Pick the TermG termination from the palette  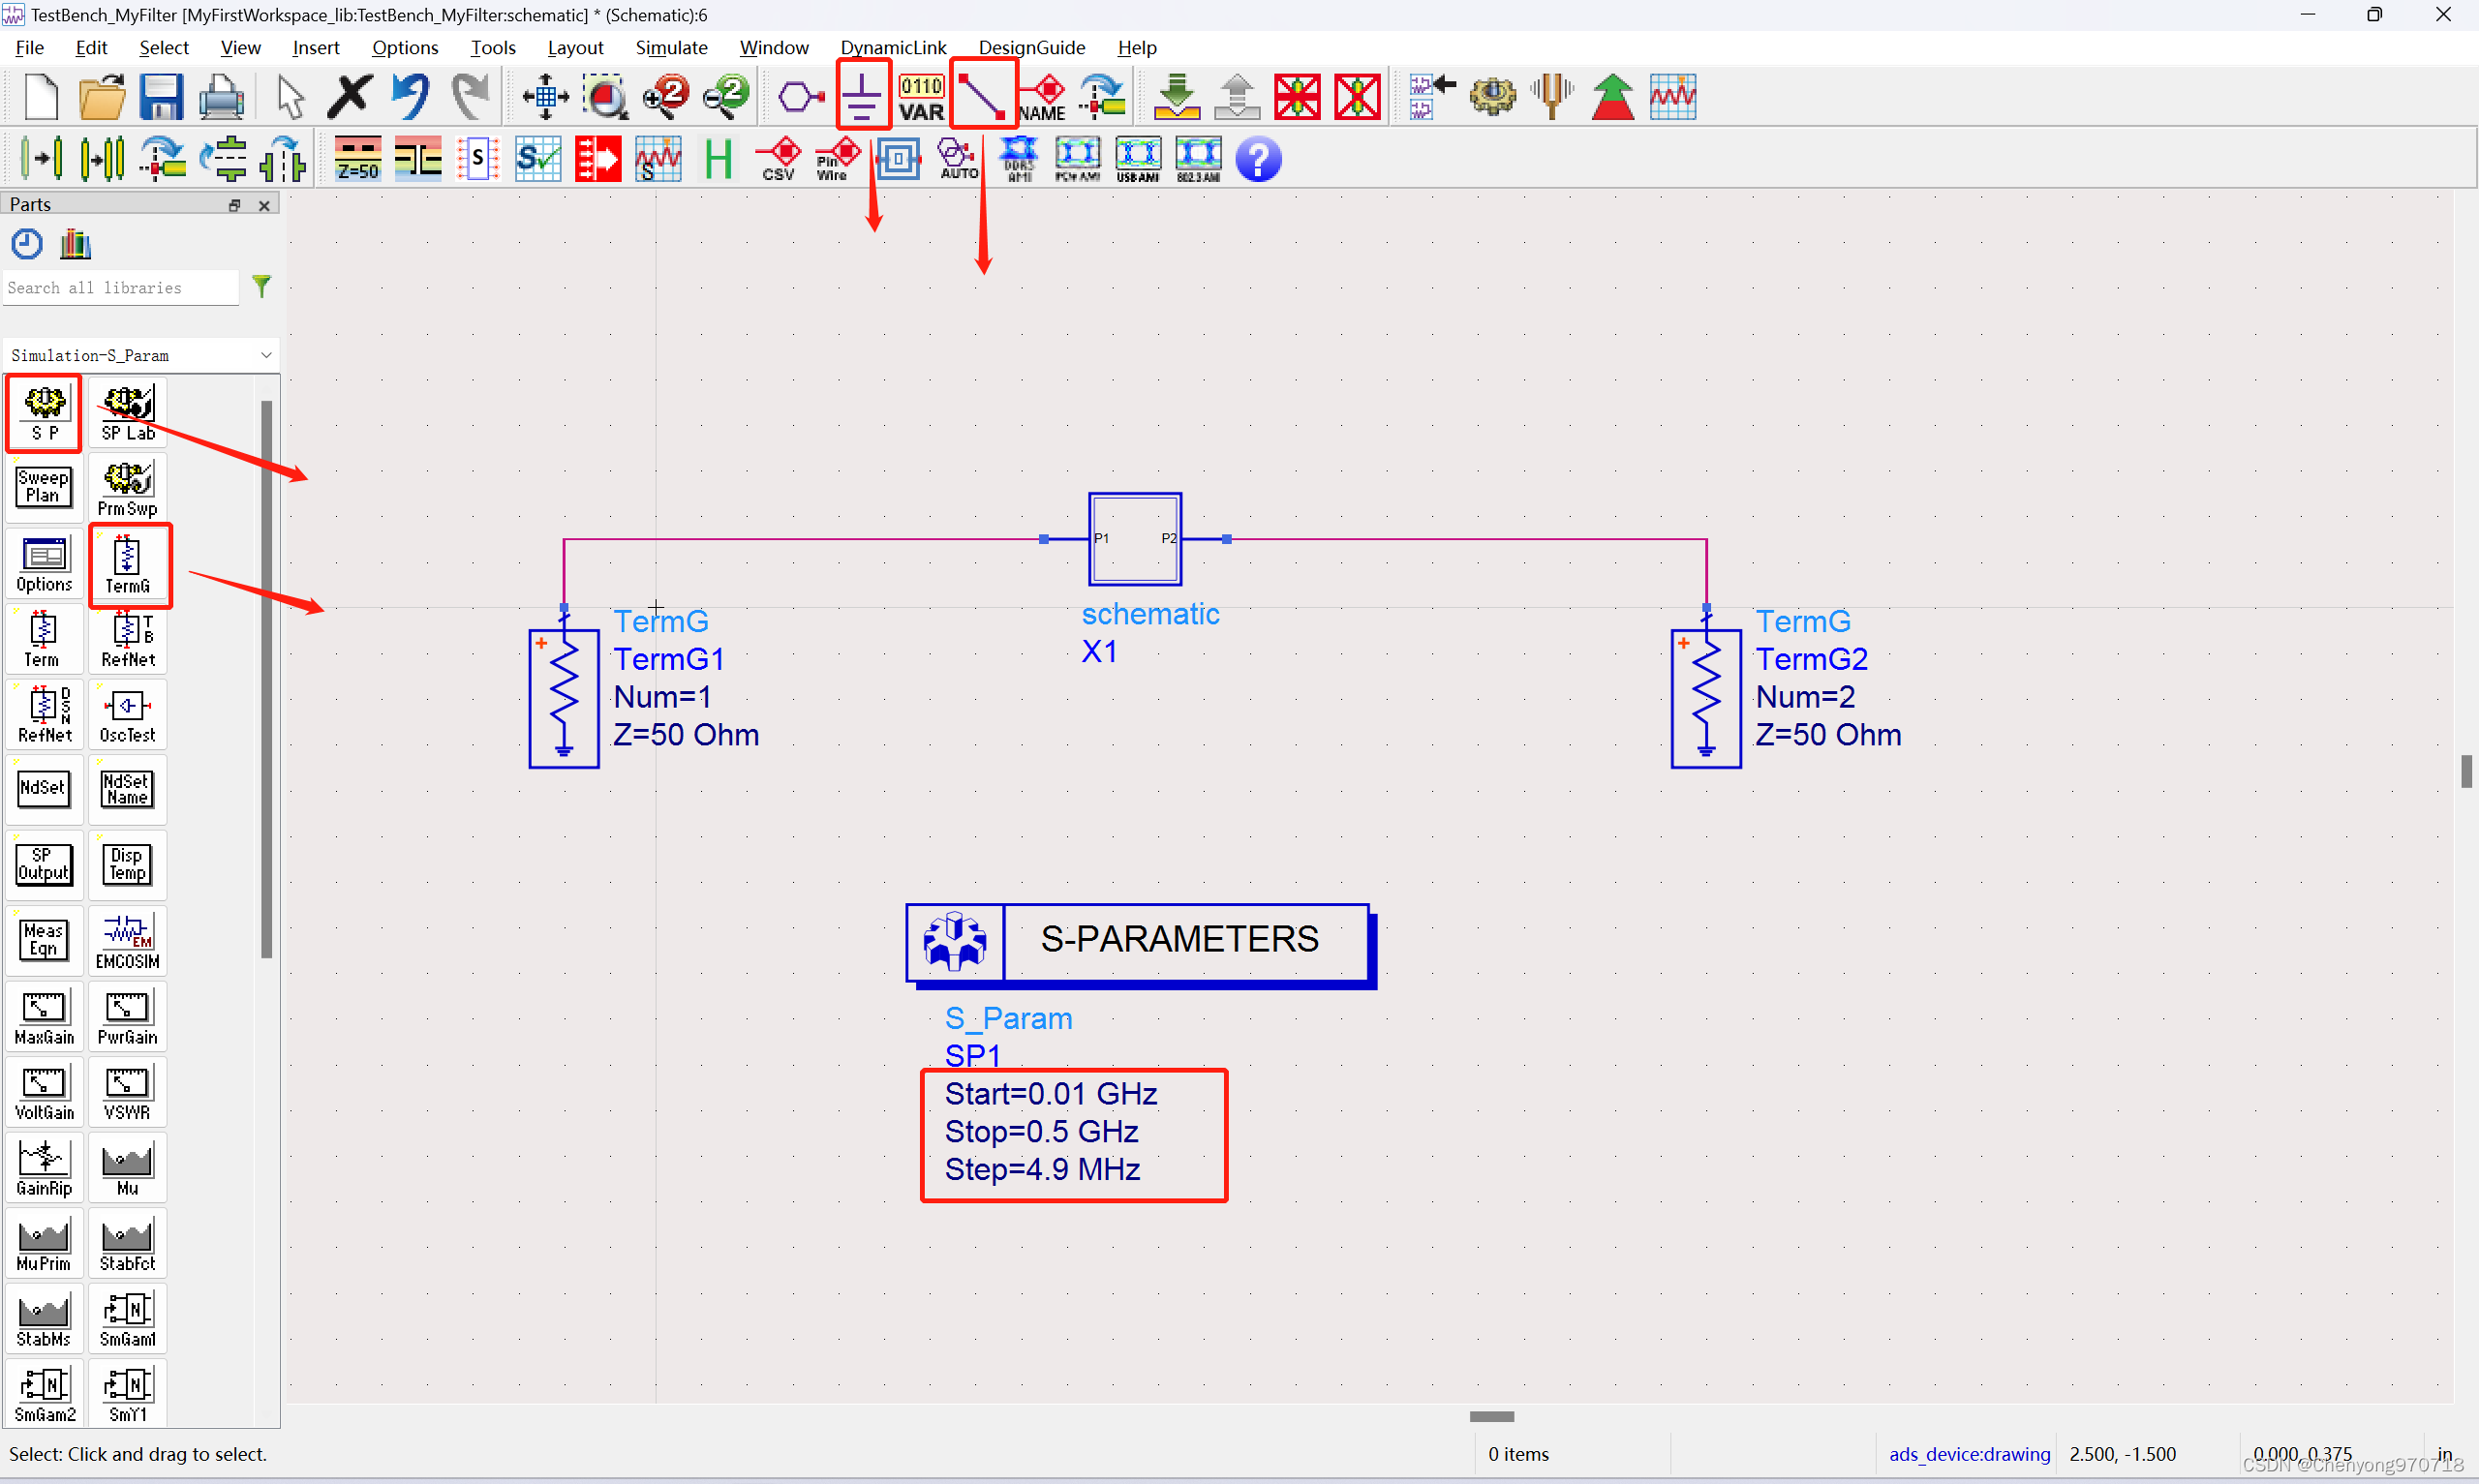(130, 565)
